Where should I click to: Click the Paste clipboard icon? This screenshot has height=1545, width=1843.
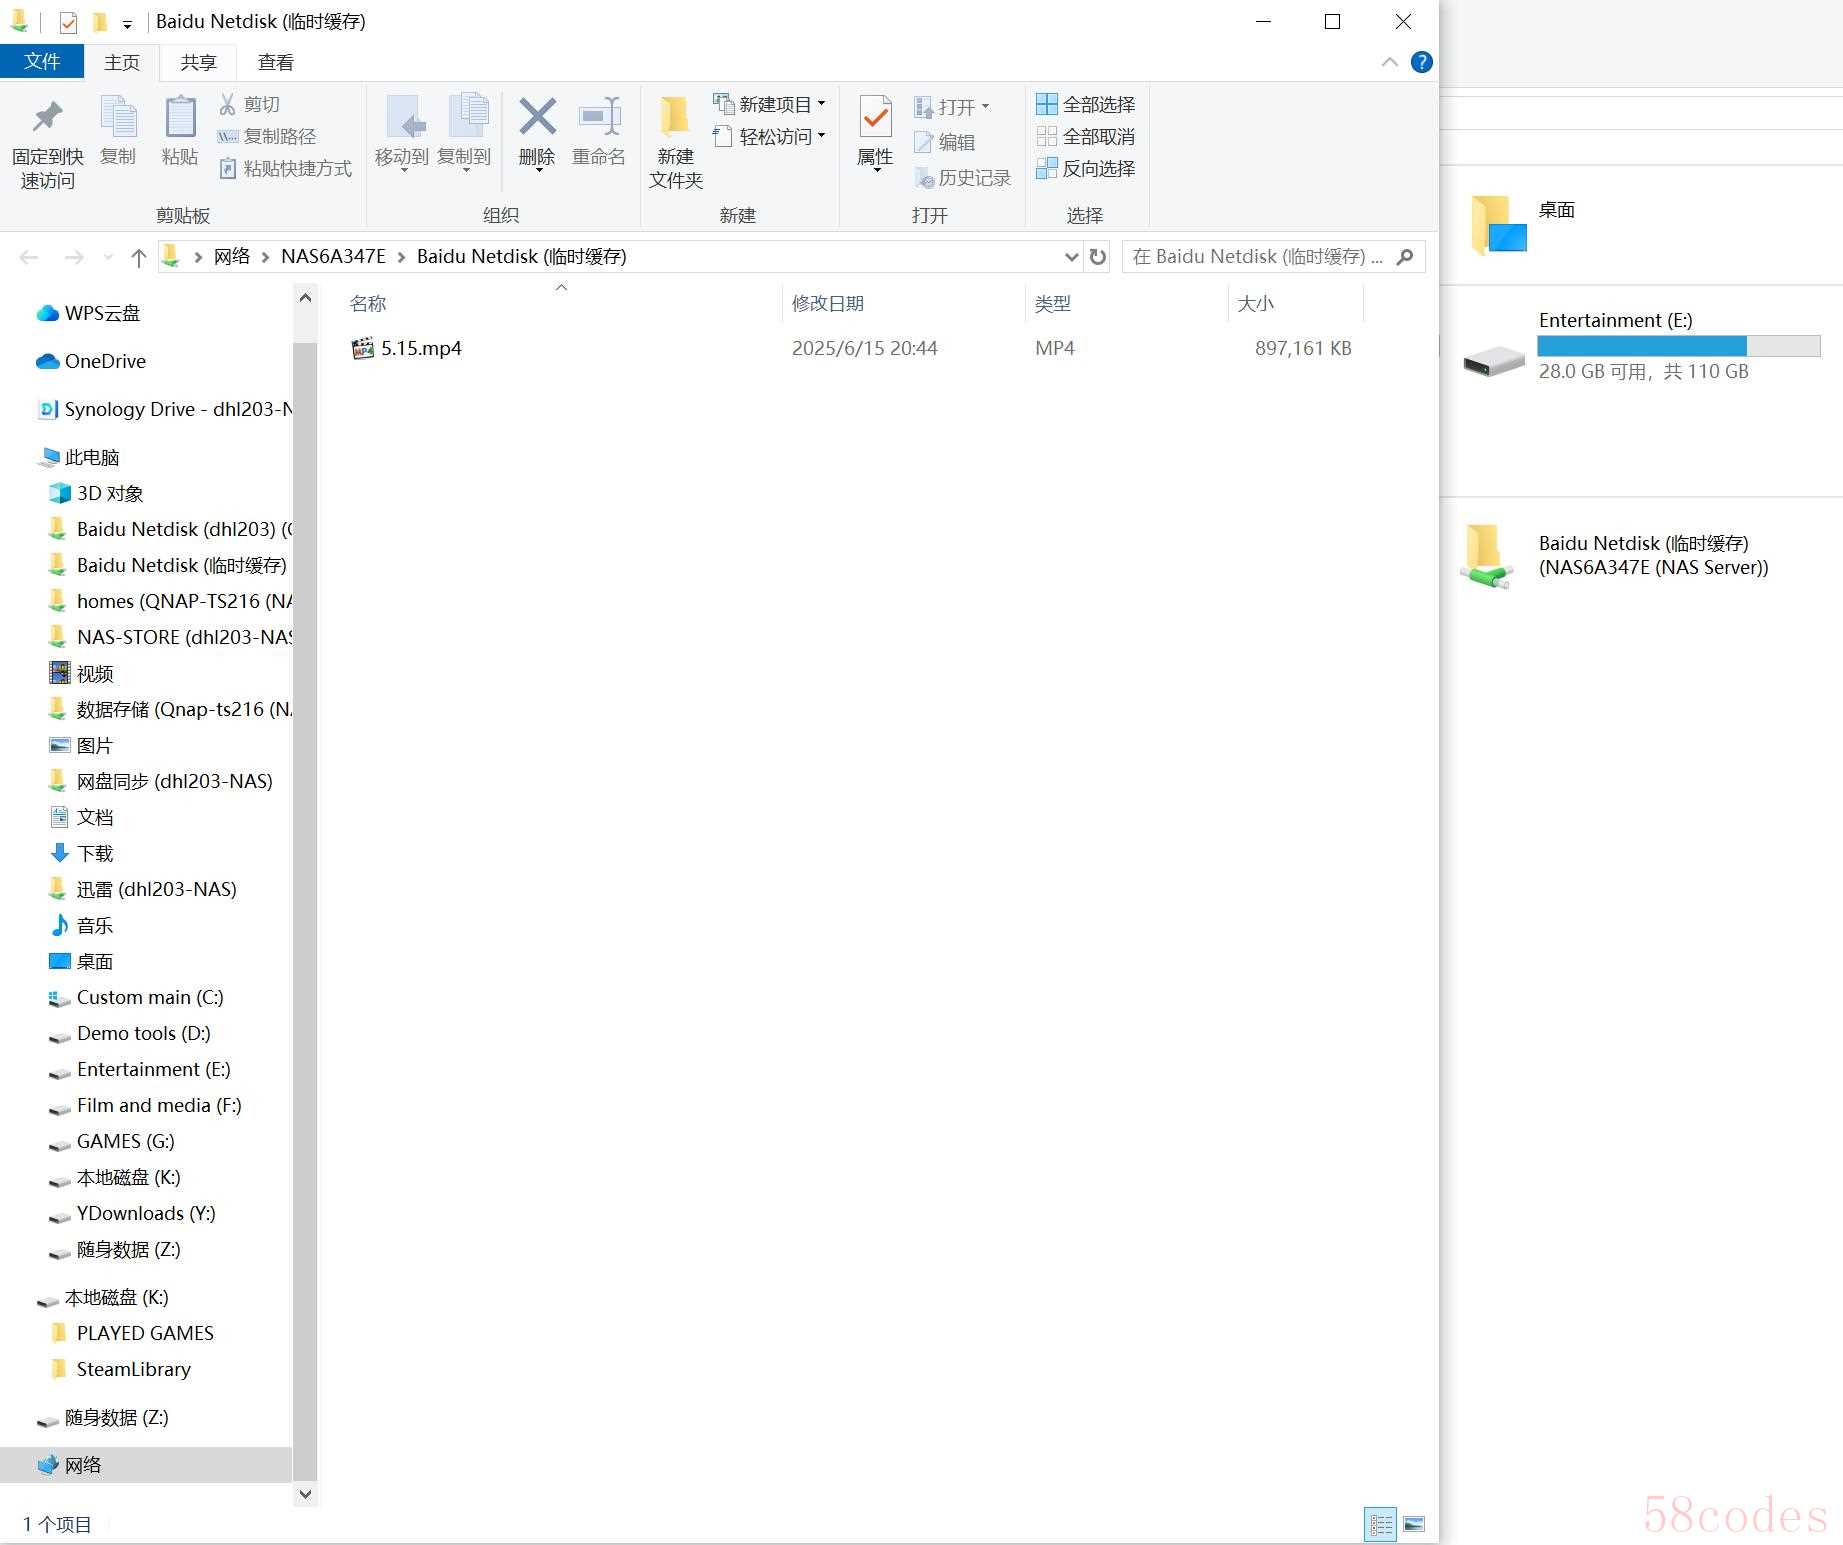[180, 118]
